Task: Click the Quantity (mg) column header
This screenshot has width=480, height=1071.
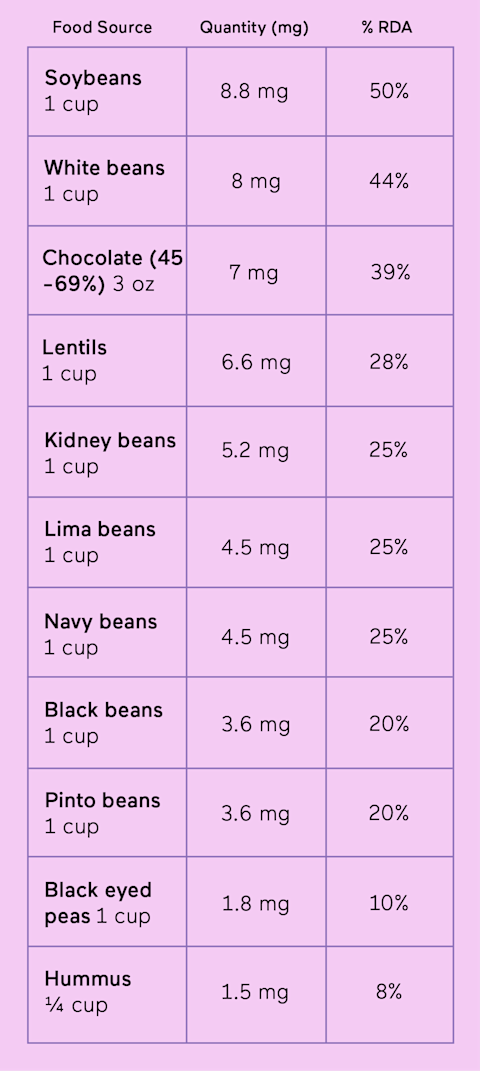Action: [254, 28]
